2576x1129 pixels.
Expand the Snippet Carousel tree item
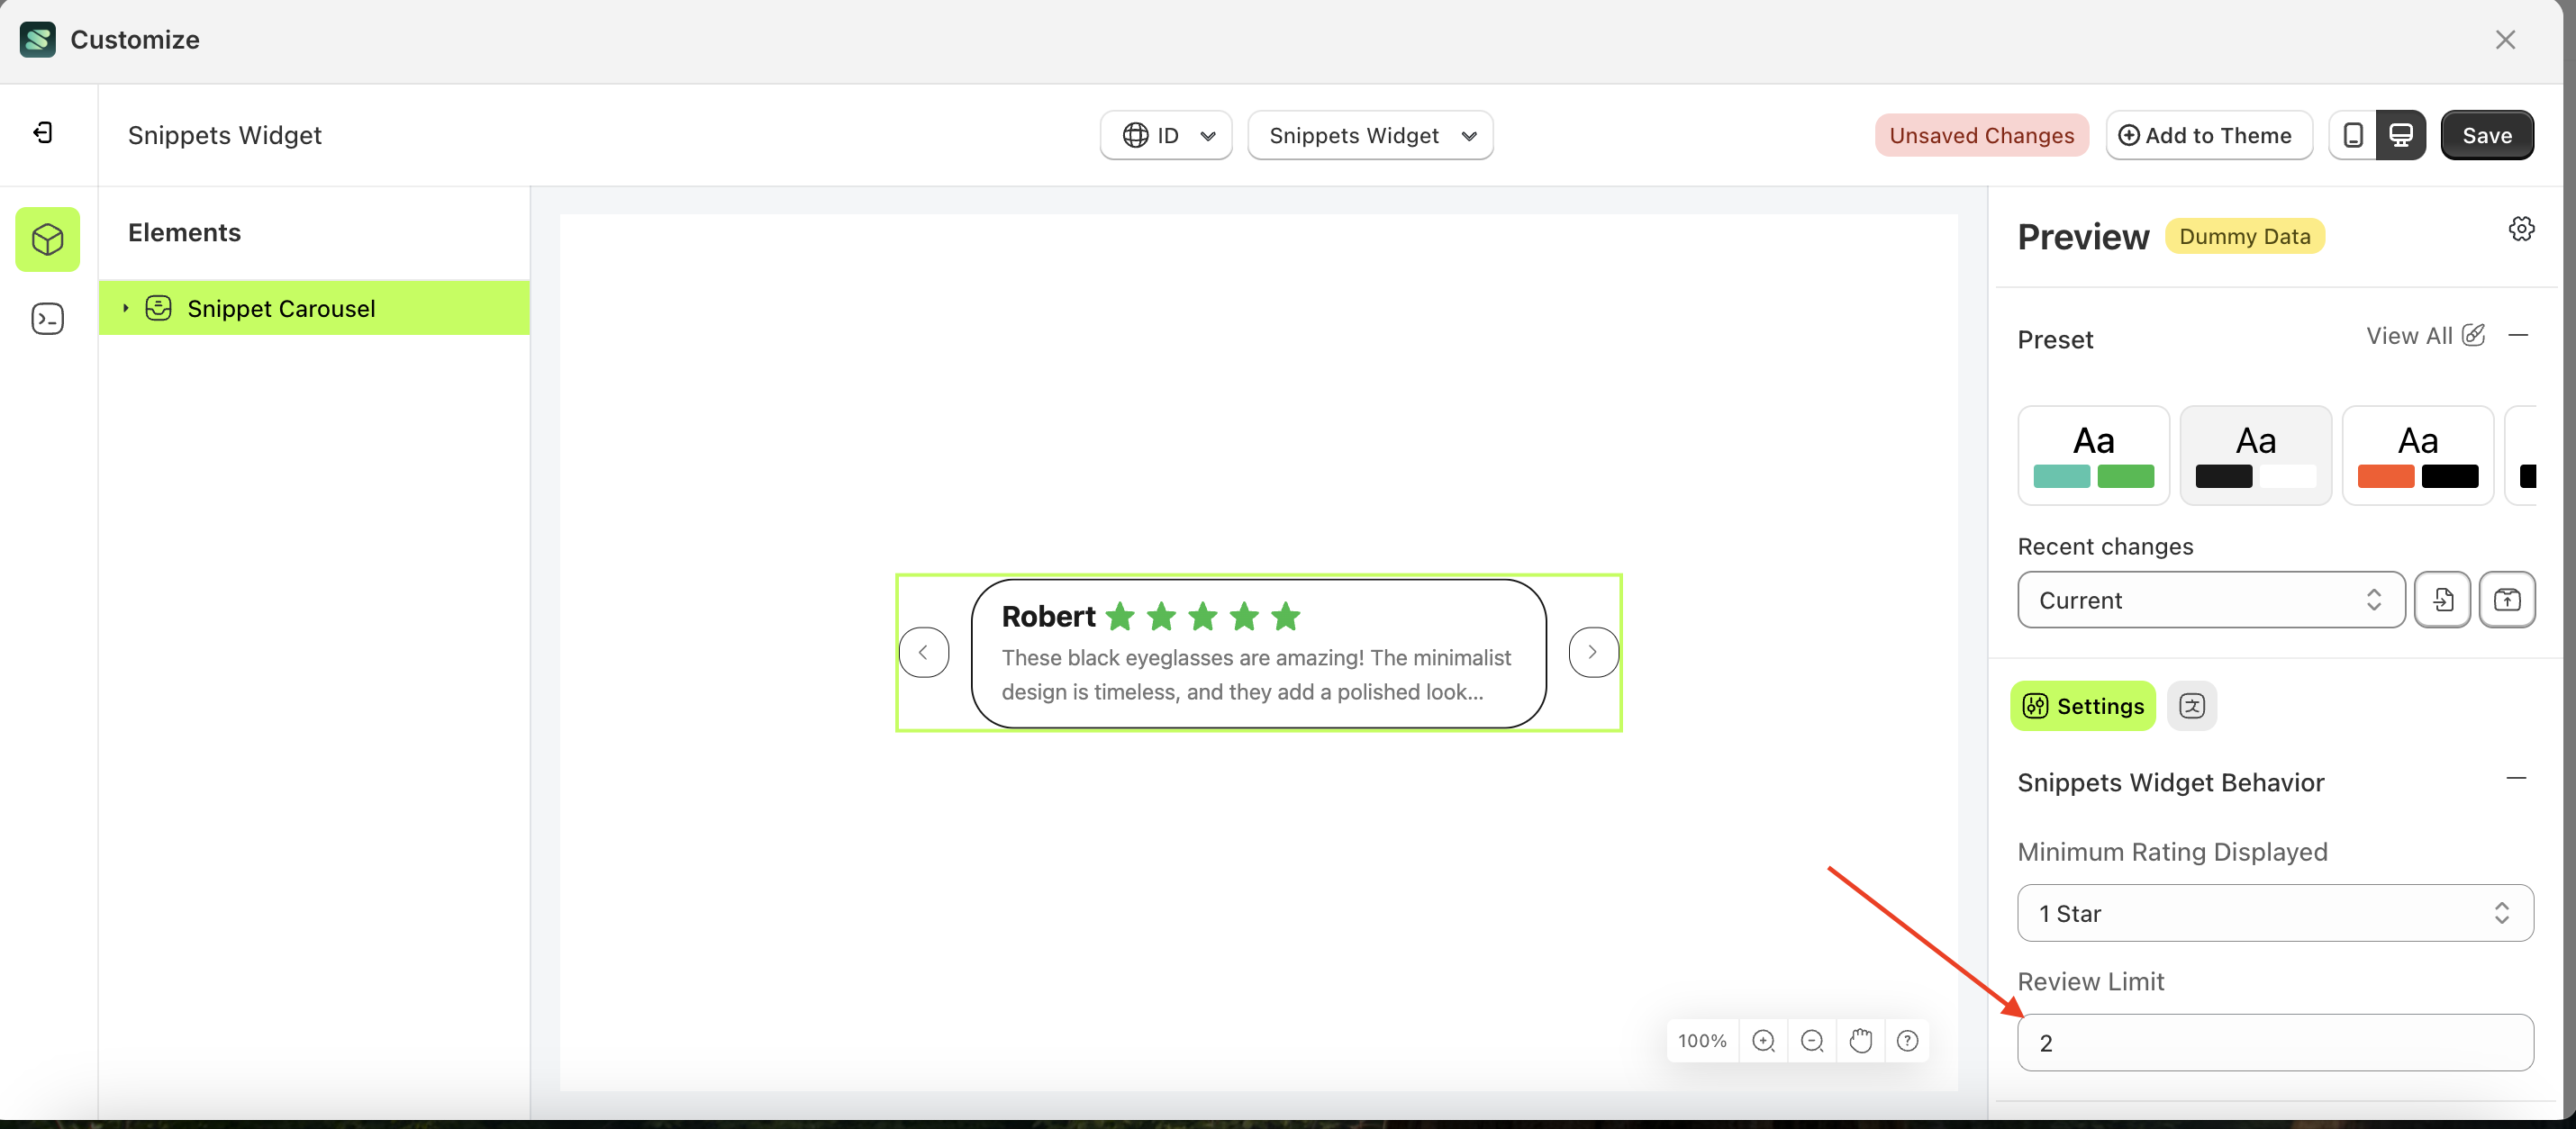(126, 308)
